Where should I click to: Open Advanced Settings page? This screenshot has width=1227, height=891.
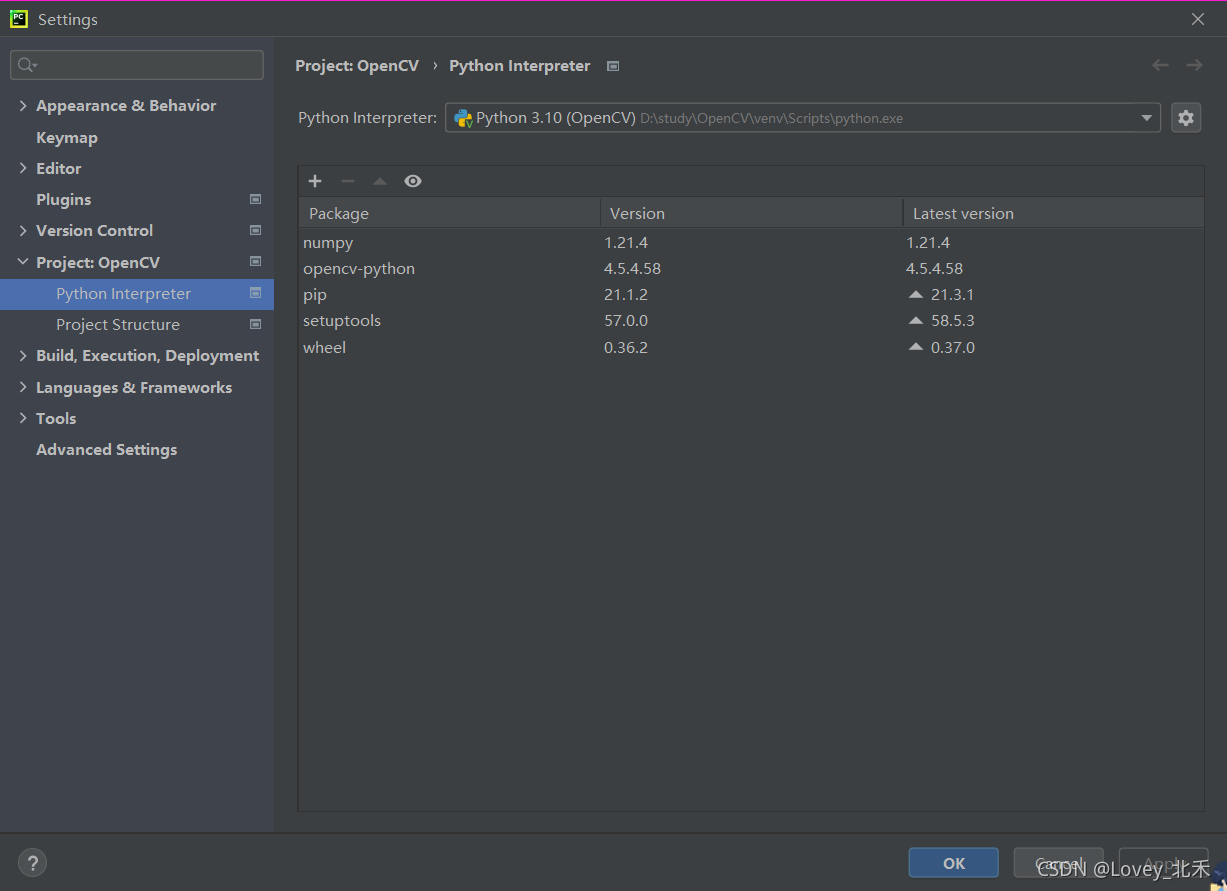[107, 449]
